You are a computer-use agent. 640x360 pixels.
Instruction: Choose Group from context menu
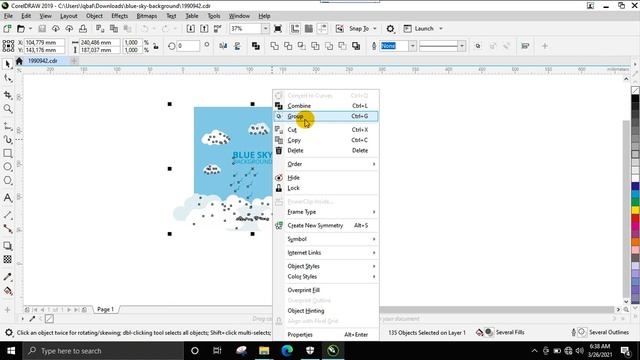click(x=326, y=116)
